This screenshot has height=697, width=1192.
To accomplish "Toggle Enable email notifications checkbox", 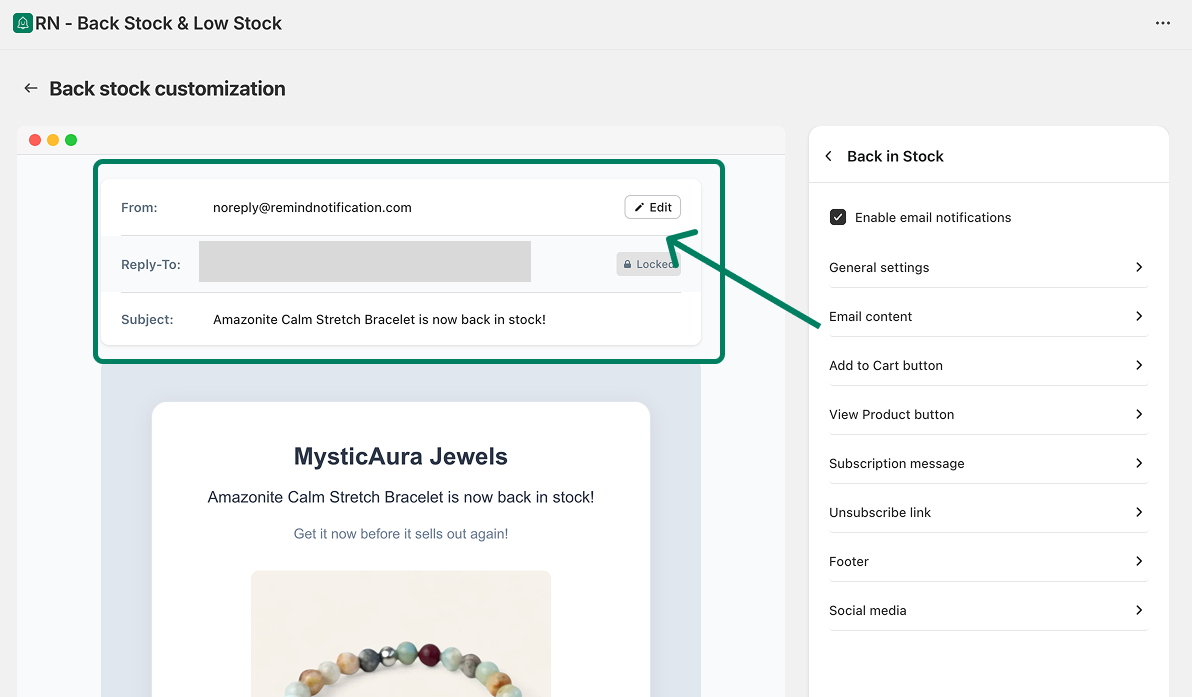I will pyautogui.click(x=838, y=217).
